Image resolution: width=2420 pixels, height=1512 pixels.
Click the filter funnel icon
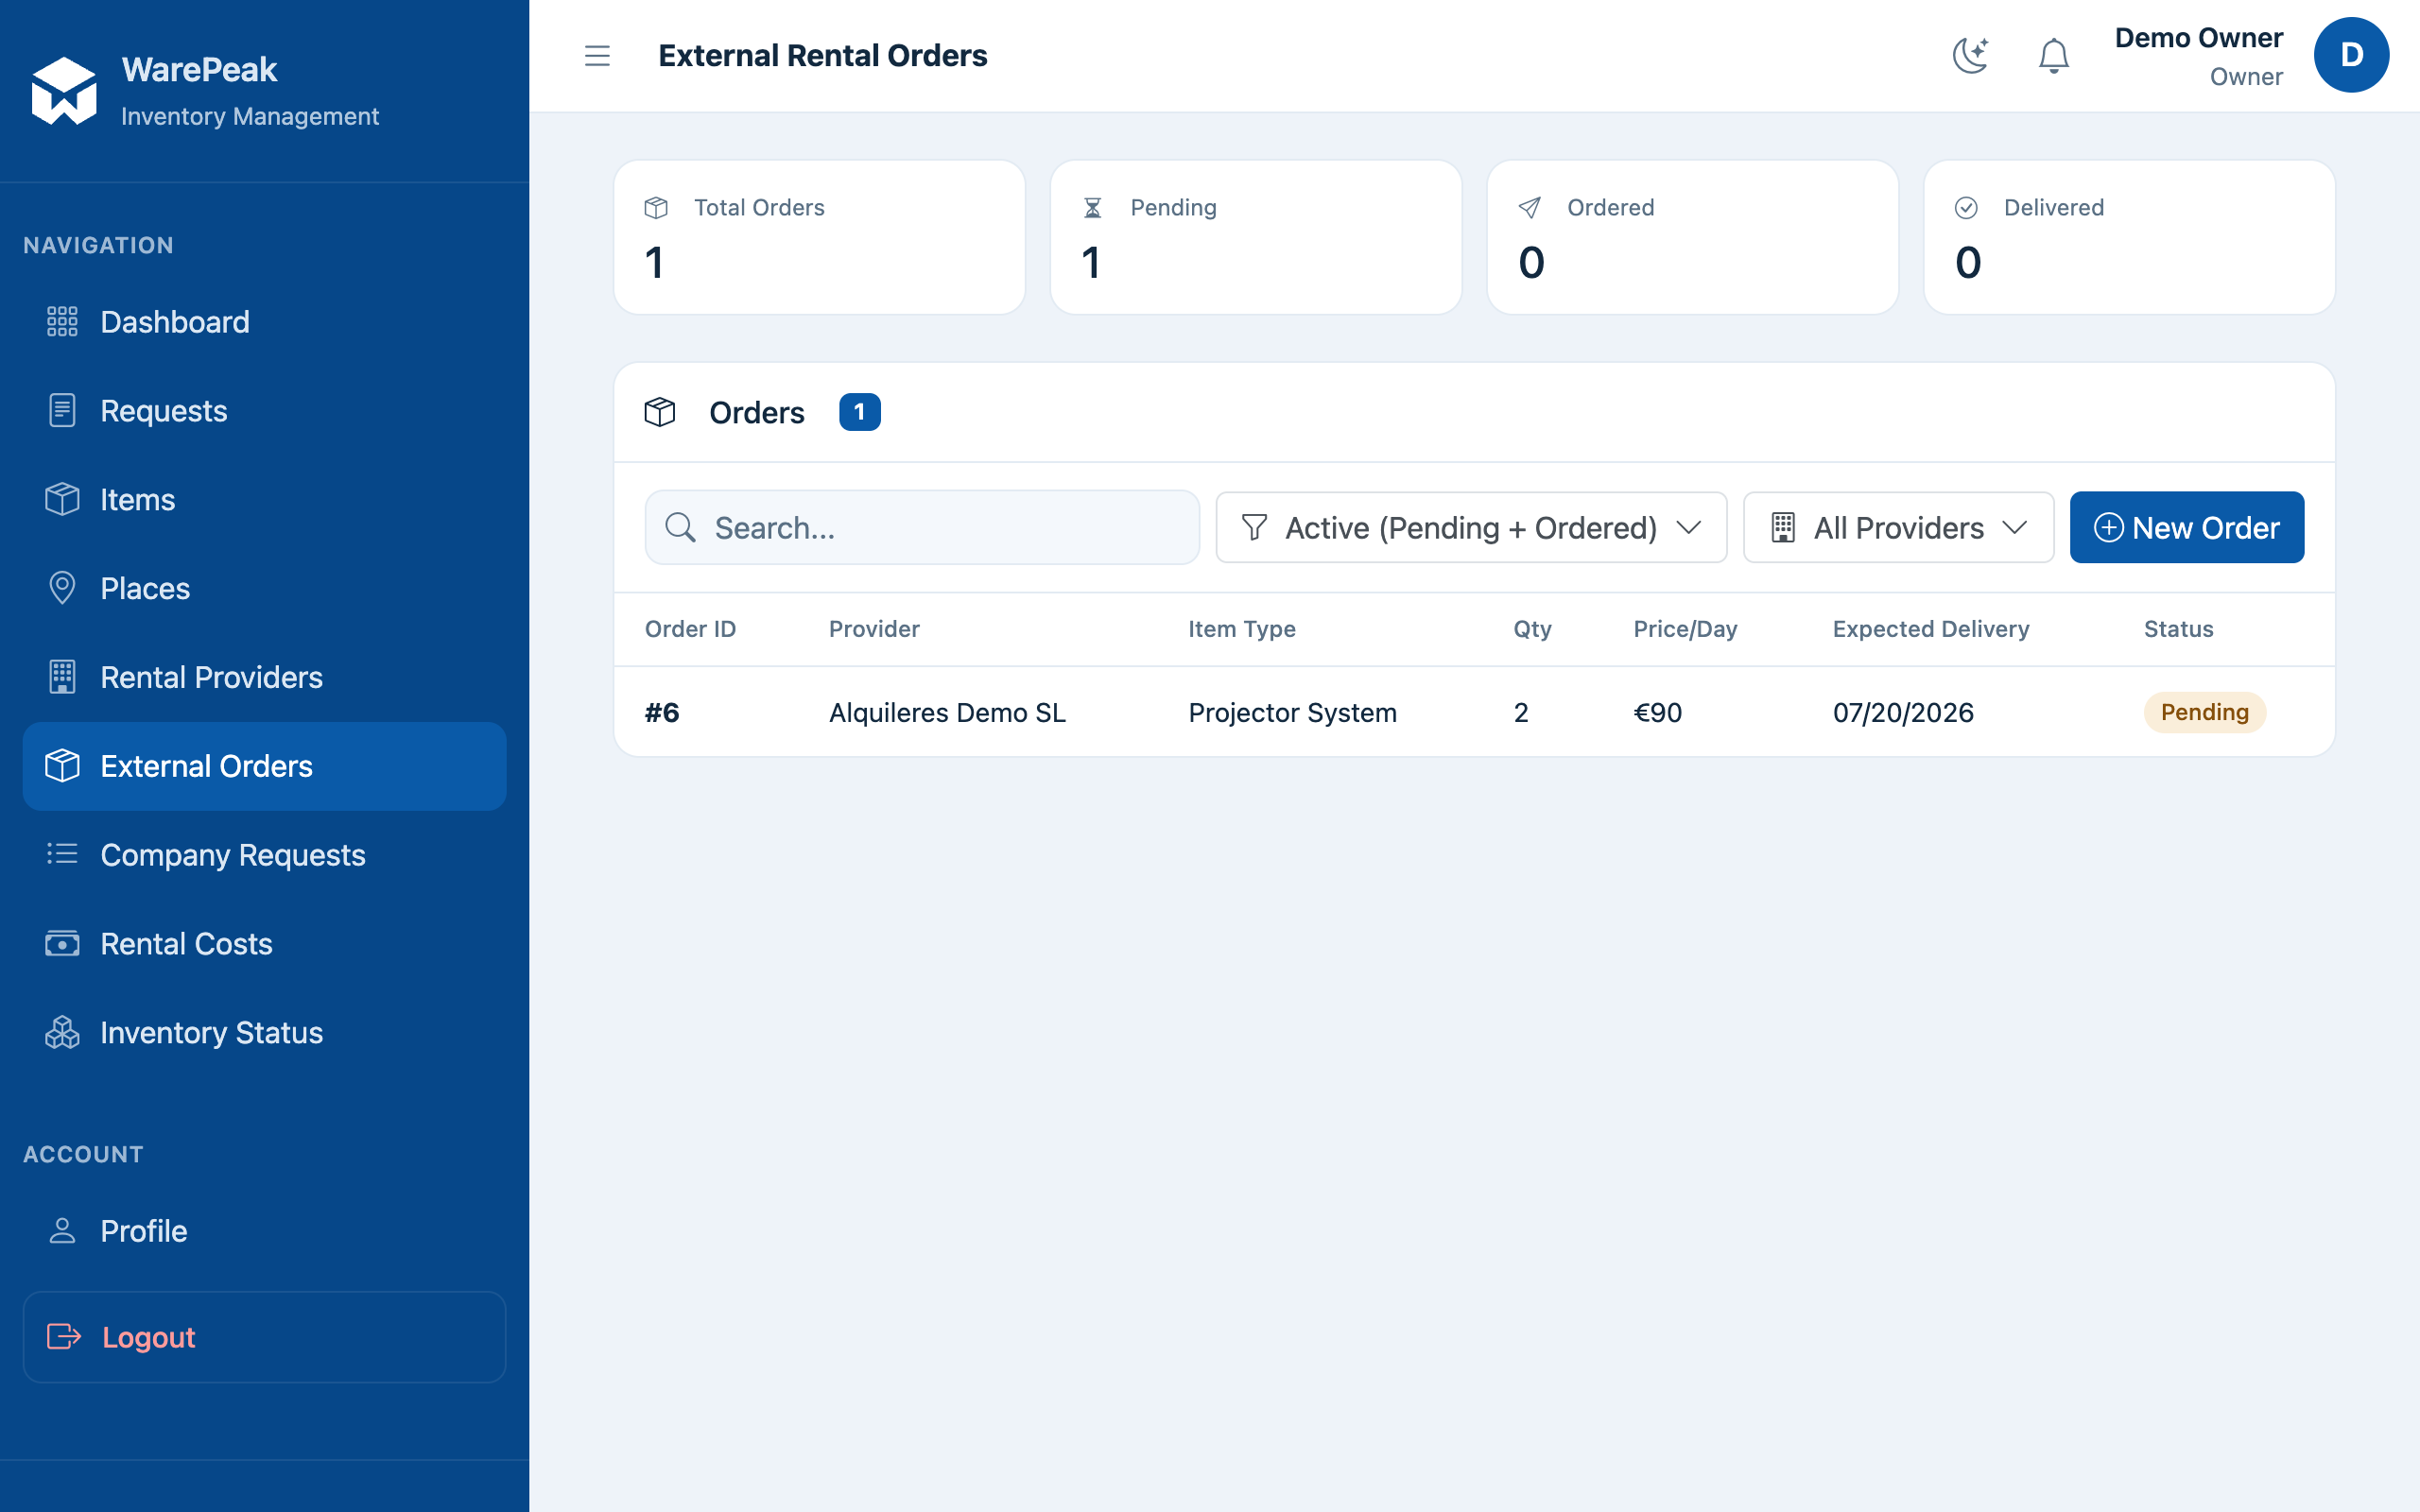1254,527
